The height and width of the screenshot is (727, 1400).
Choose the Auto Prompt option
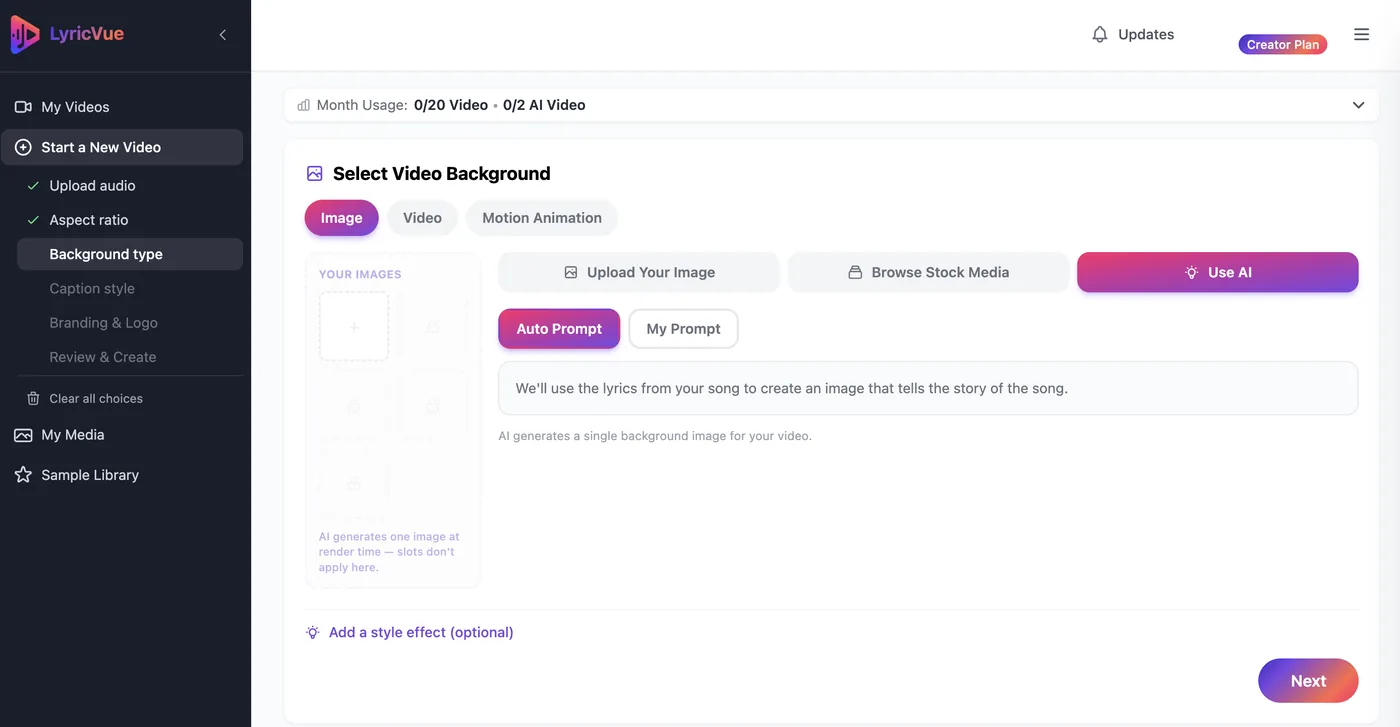(559, 329)
